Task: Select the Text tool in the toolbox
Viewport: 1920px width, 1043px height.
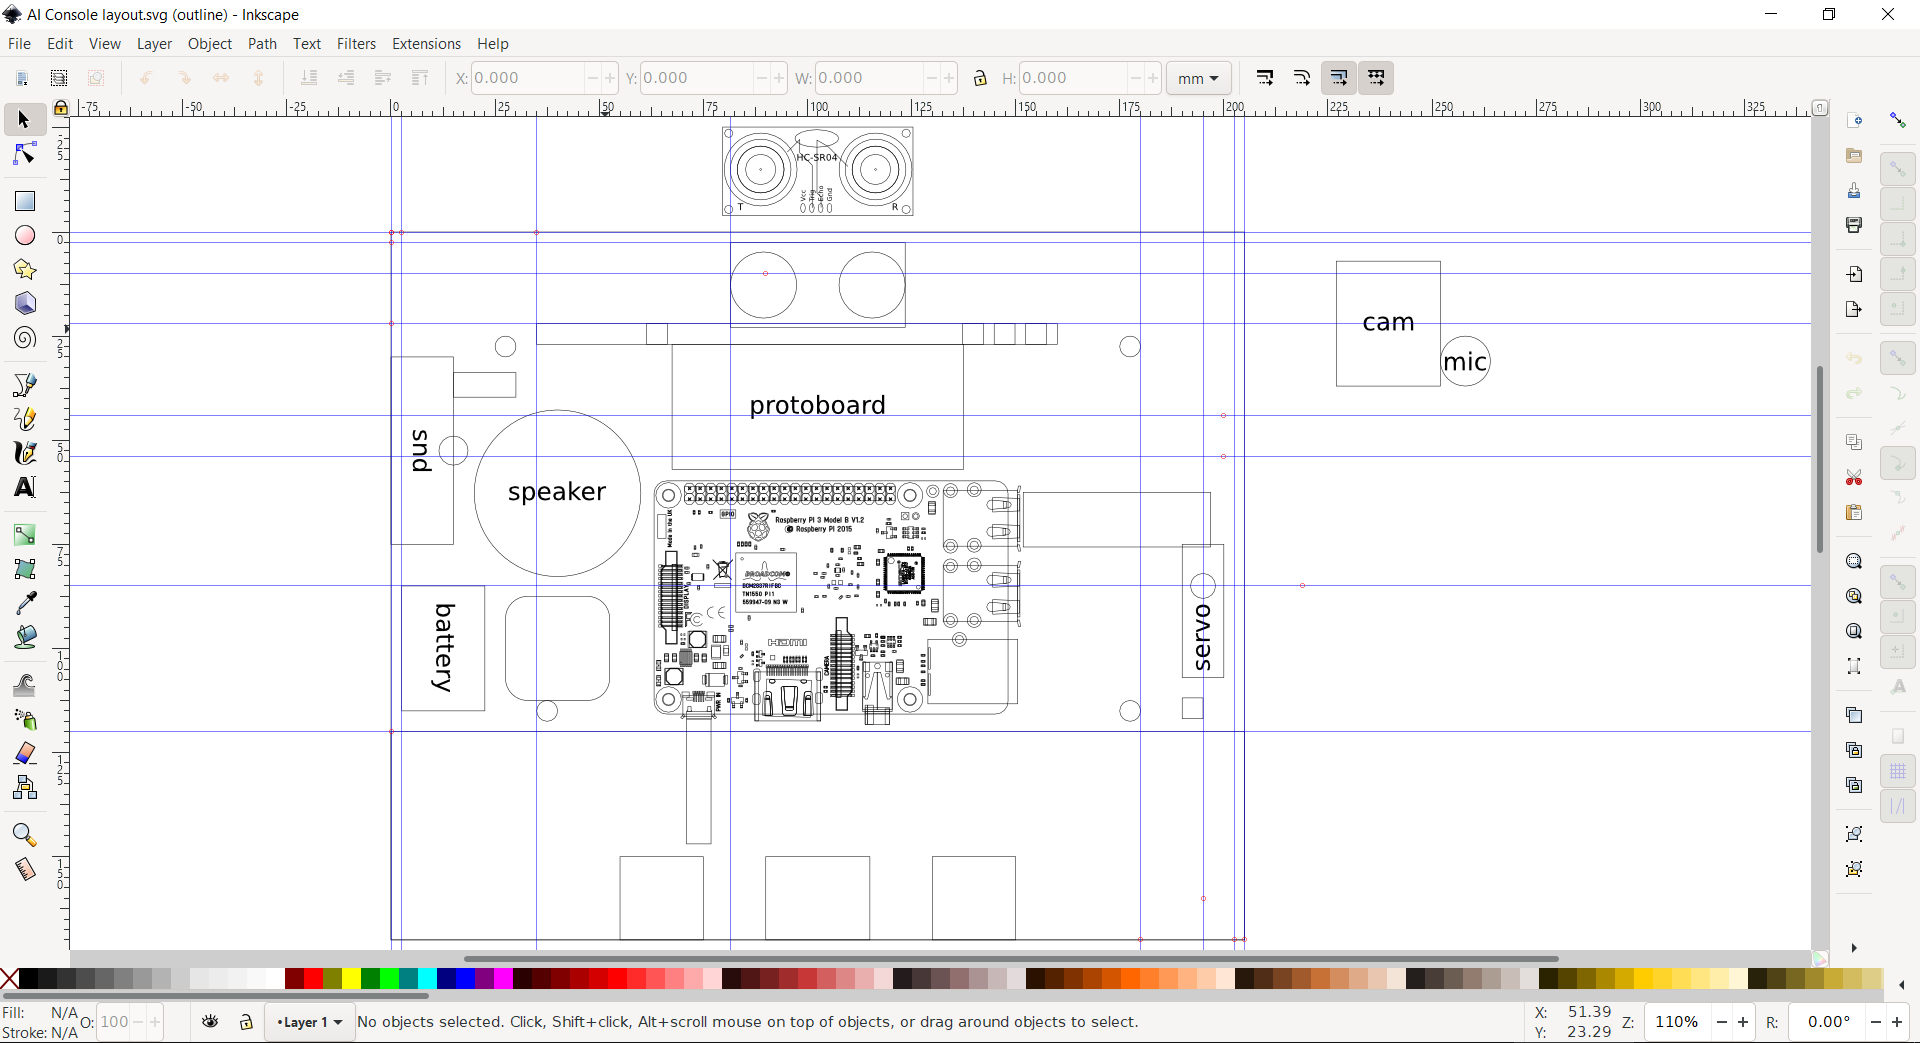Action: tap(24, 487)
